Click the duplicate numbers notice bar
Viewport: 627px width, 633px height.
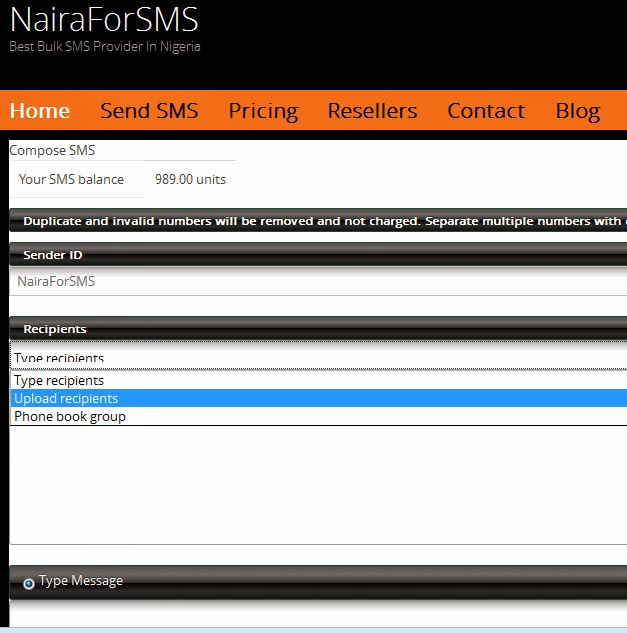(x=318, y=221)
